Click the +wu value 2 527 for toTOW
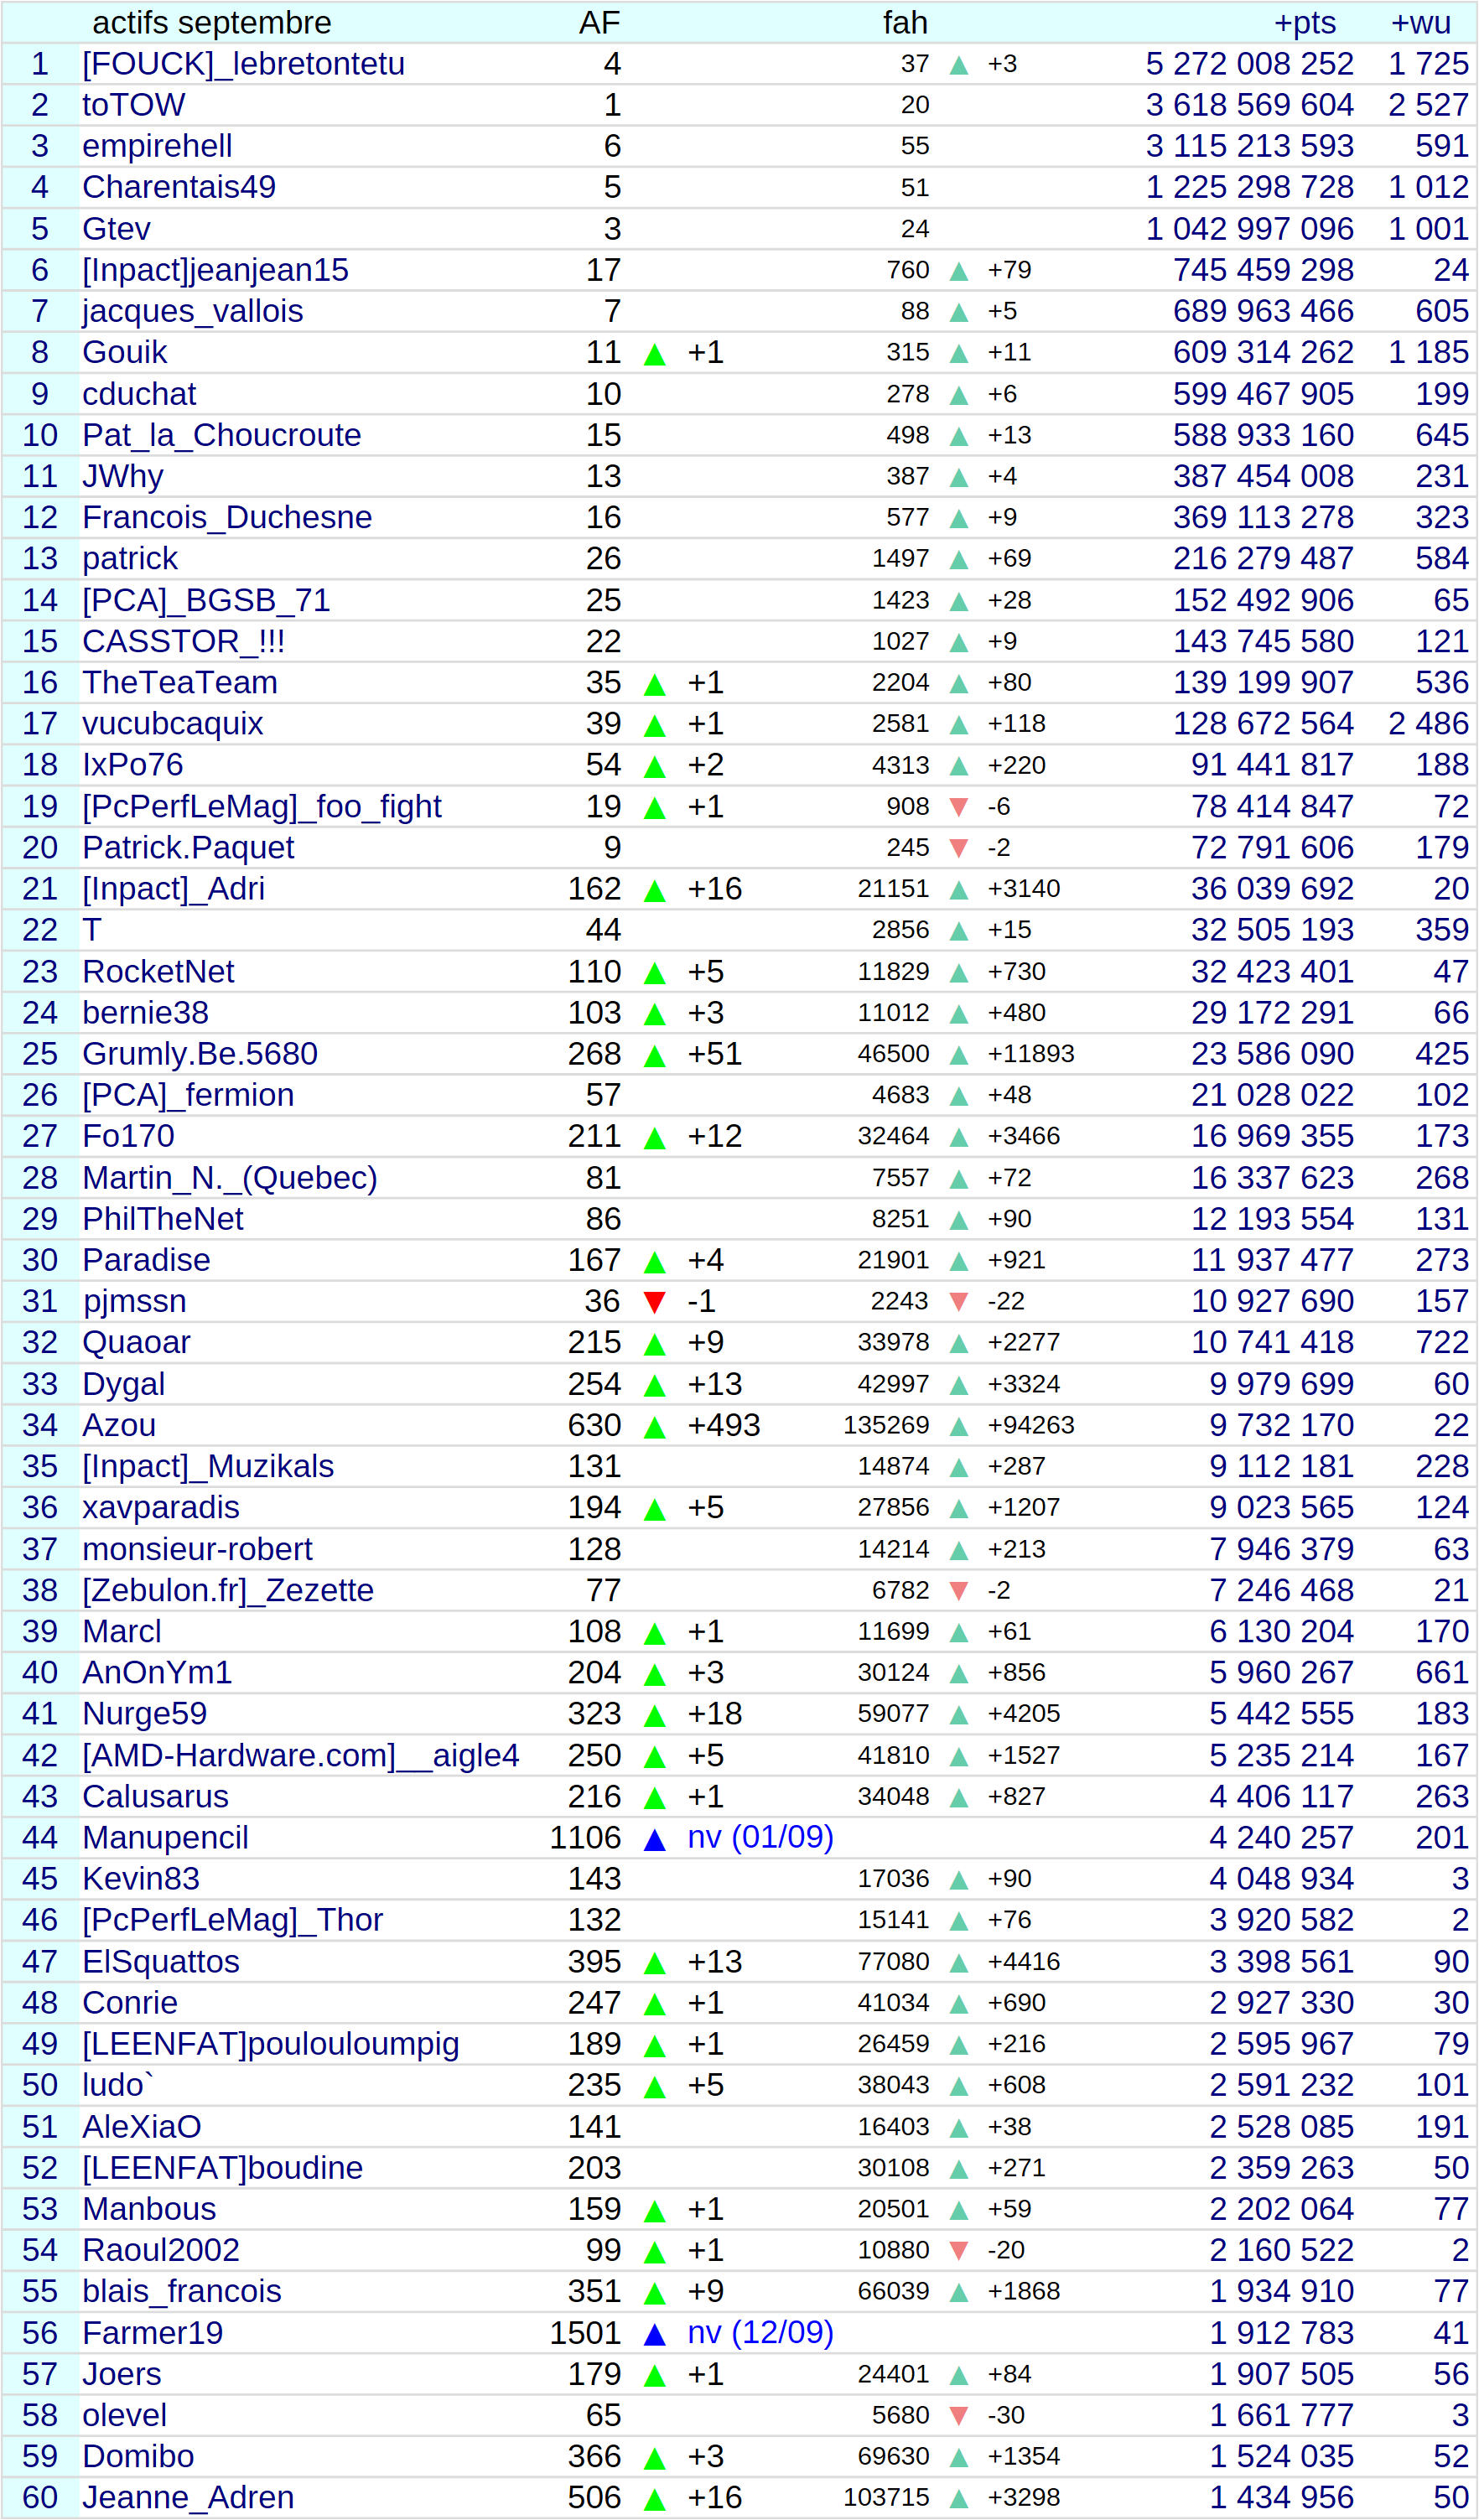Viewport: 1479px width, 2520px height. coord(1429,105)
